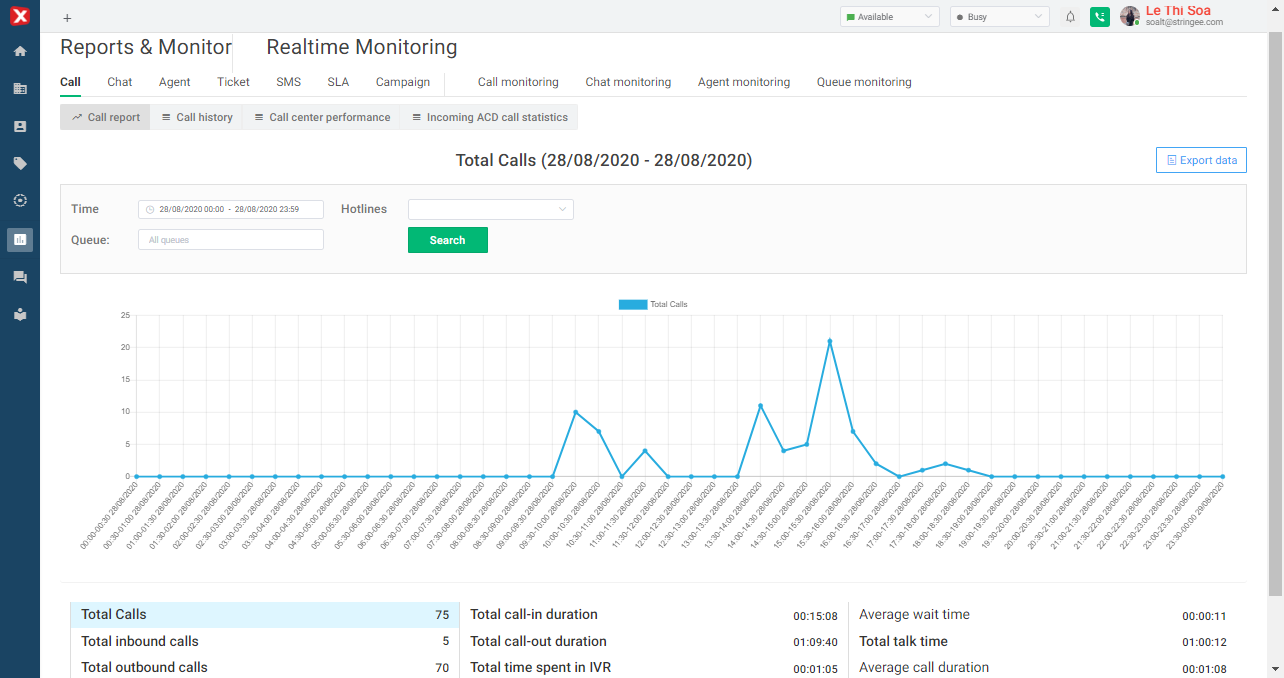
Task: Add a new tab with plus icon
Action: pyautogui.click(x=67, y=18)
